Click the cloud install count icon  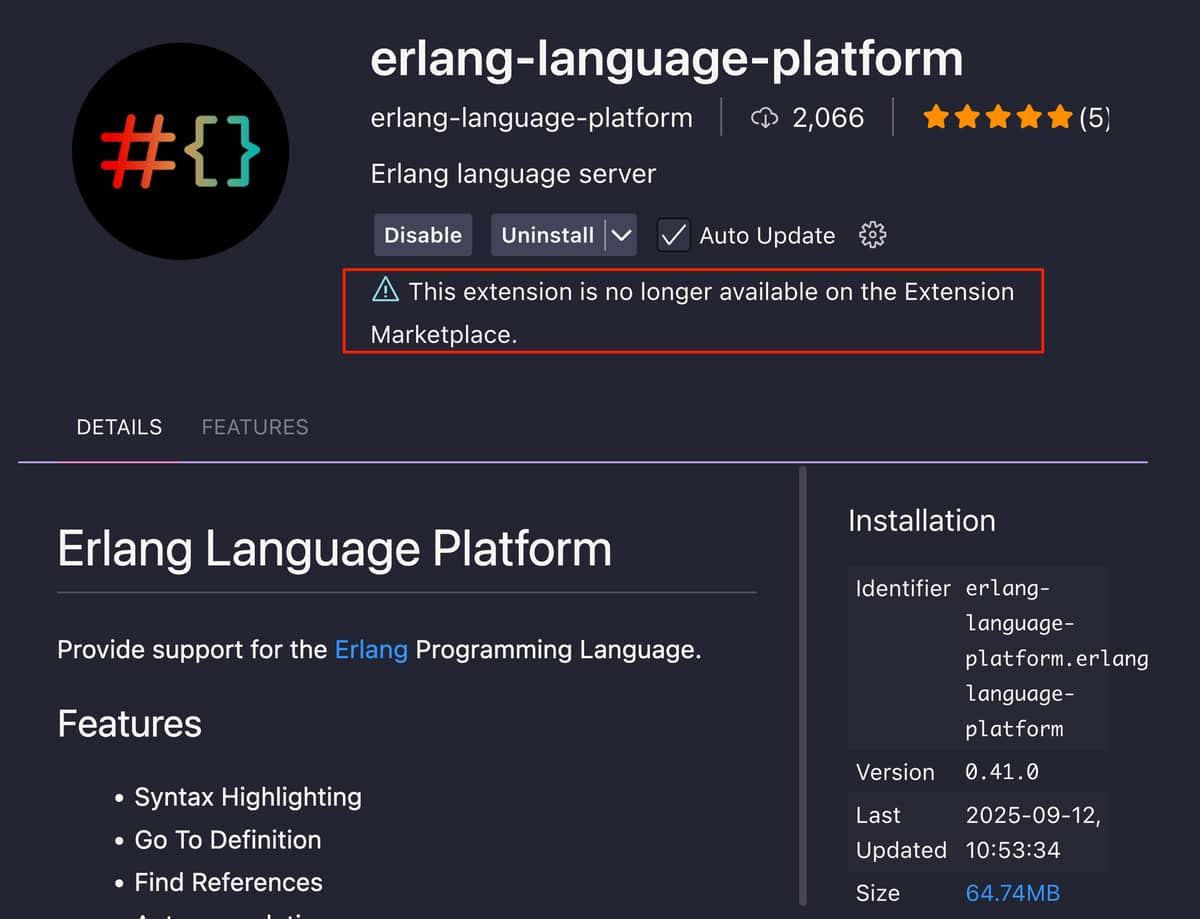click(763, 118)
